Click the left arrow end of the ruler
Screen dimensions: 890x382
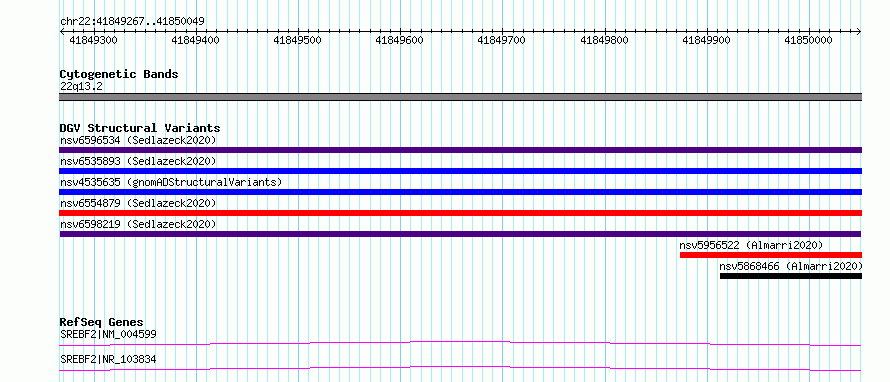(x=62, y=32)
